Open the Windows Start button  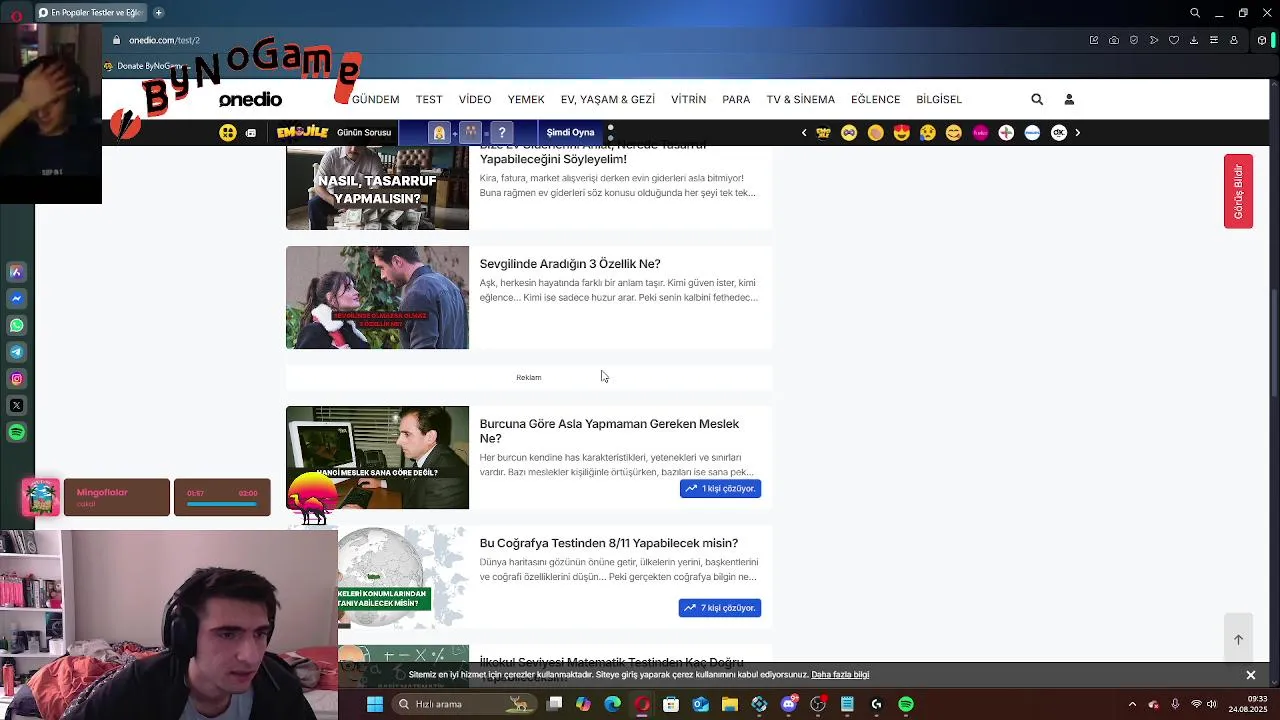tap(374, 704)
